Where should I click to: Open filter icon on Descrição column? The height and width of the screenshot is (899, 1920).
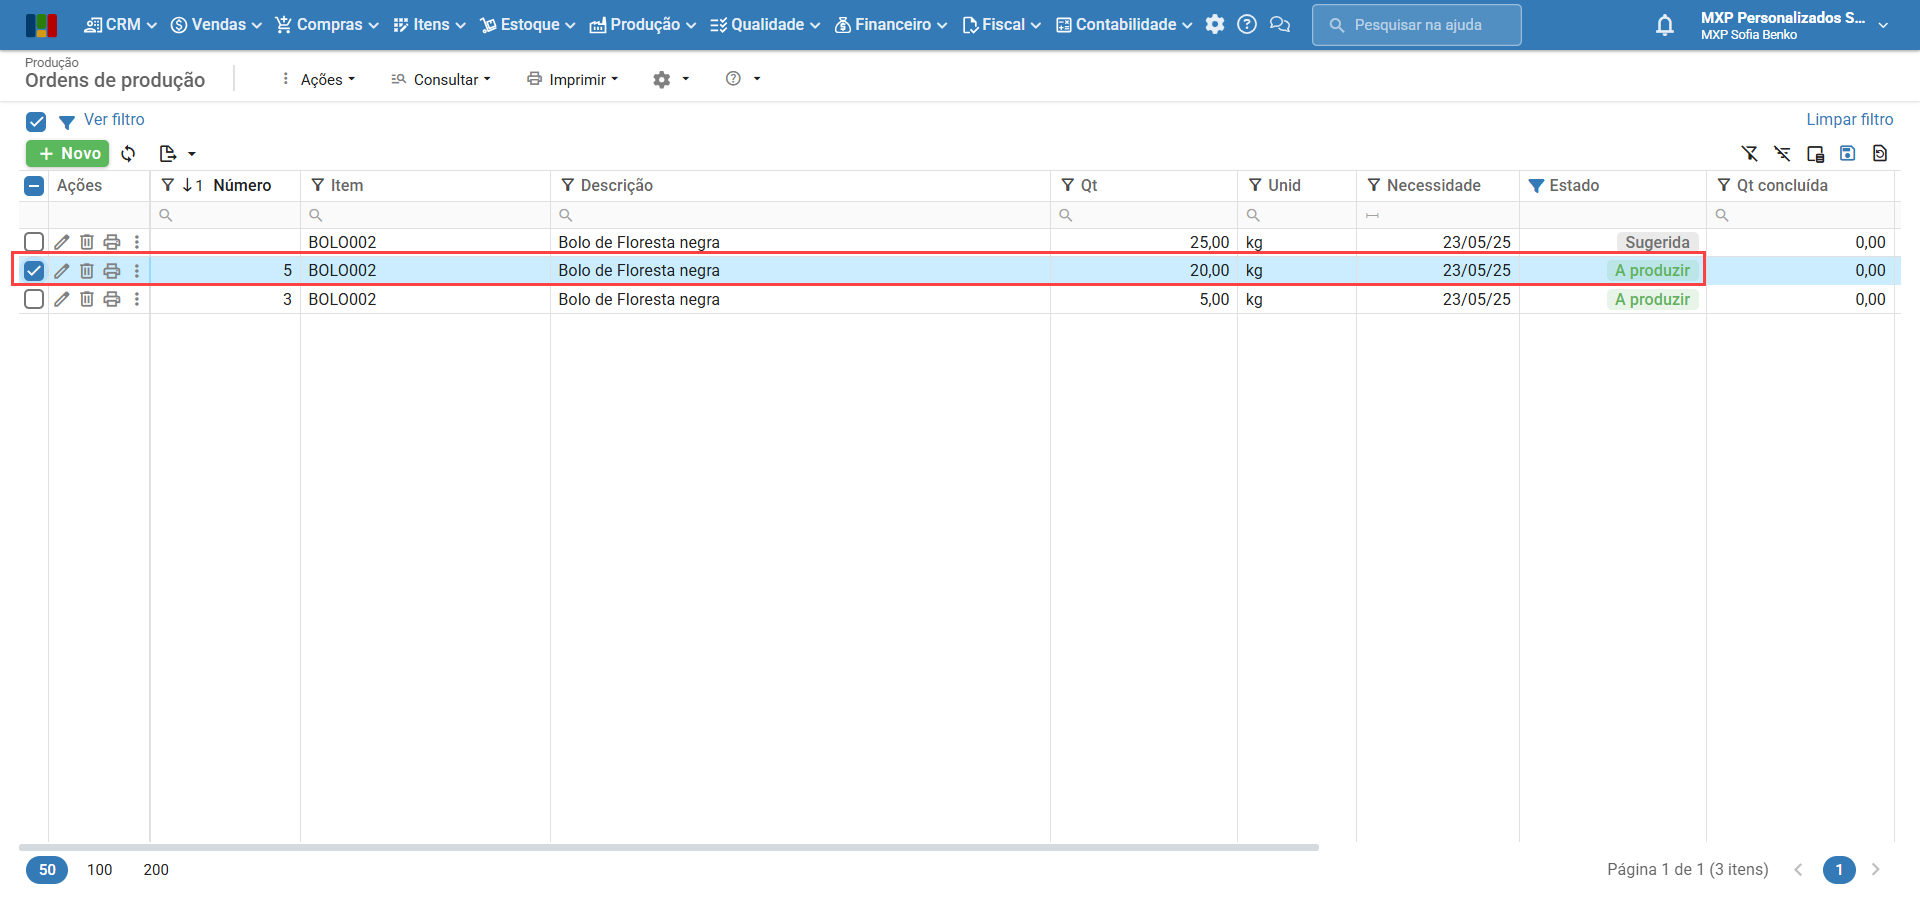pos(568,185)
